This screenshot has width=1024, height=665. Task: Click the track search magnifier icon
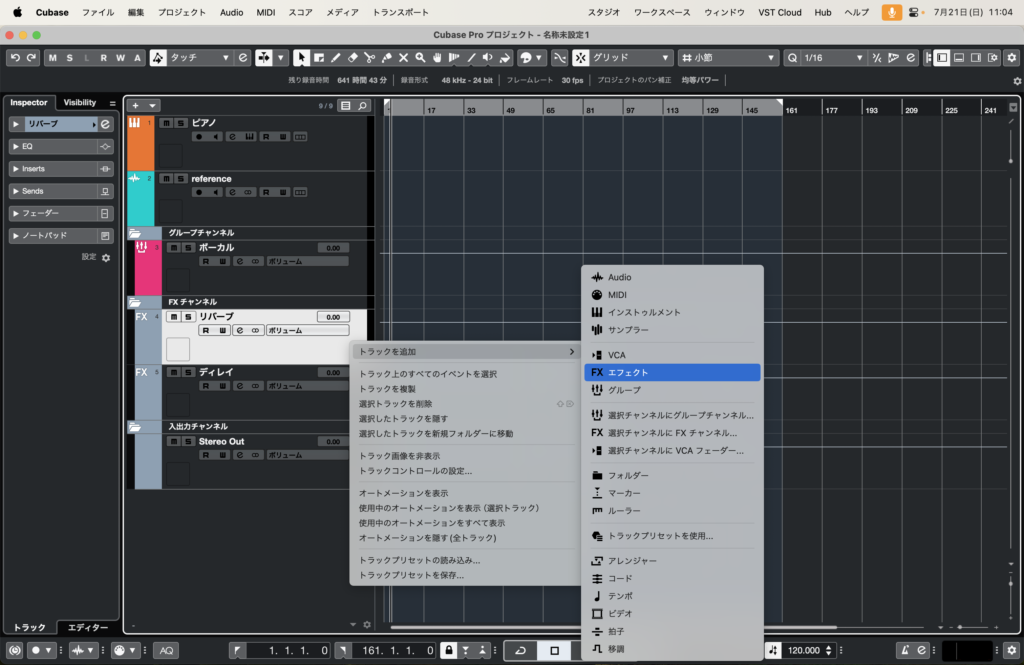pyautogui.click(x=362, y=105)
